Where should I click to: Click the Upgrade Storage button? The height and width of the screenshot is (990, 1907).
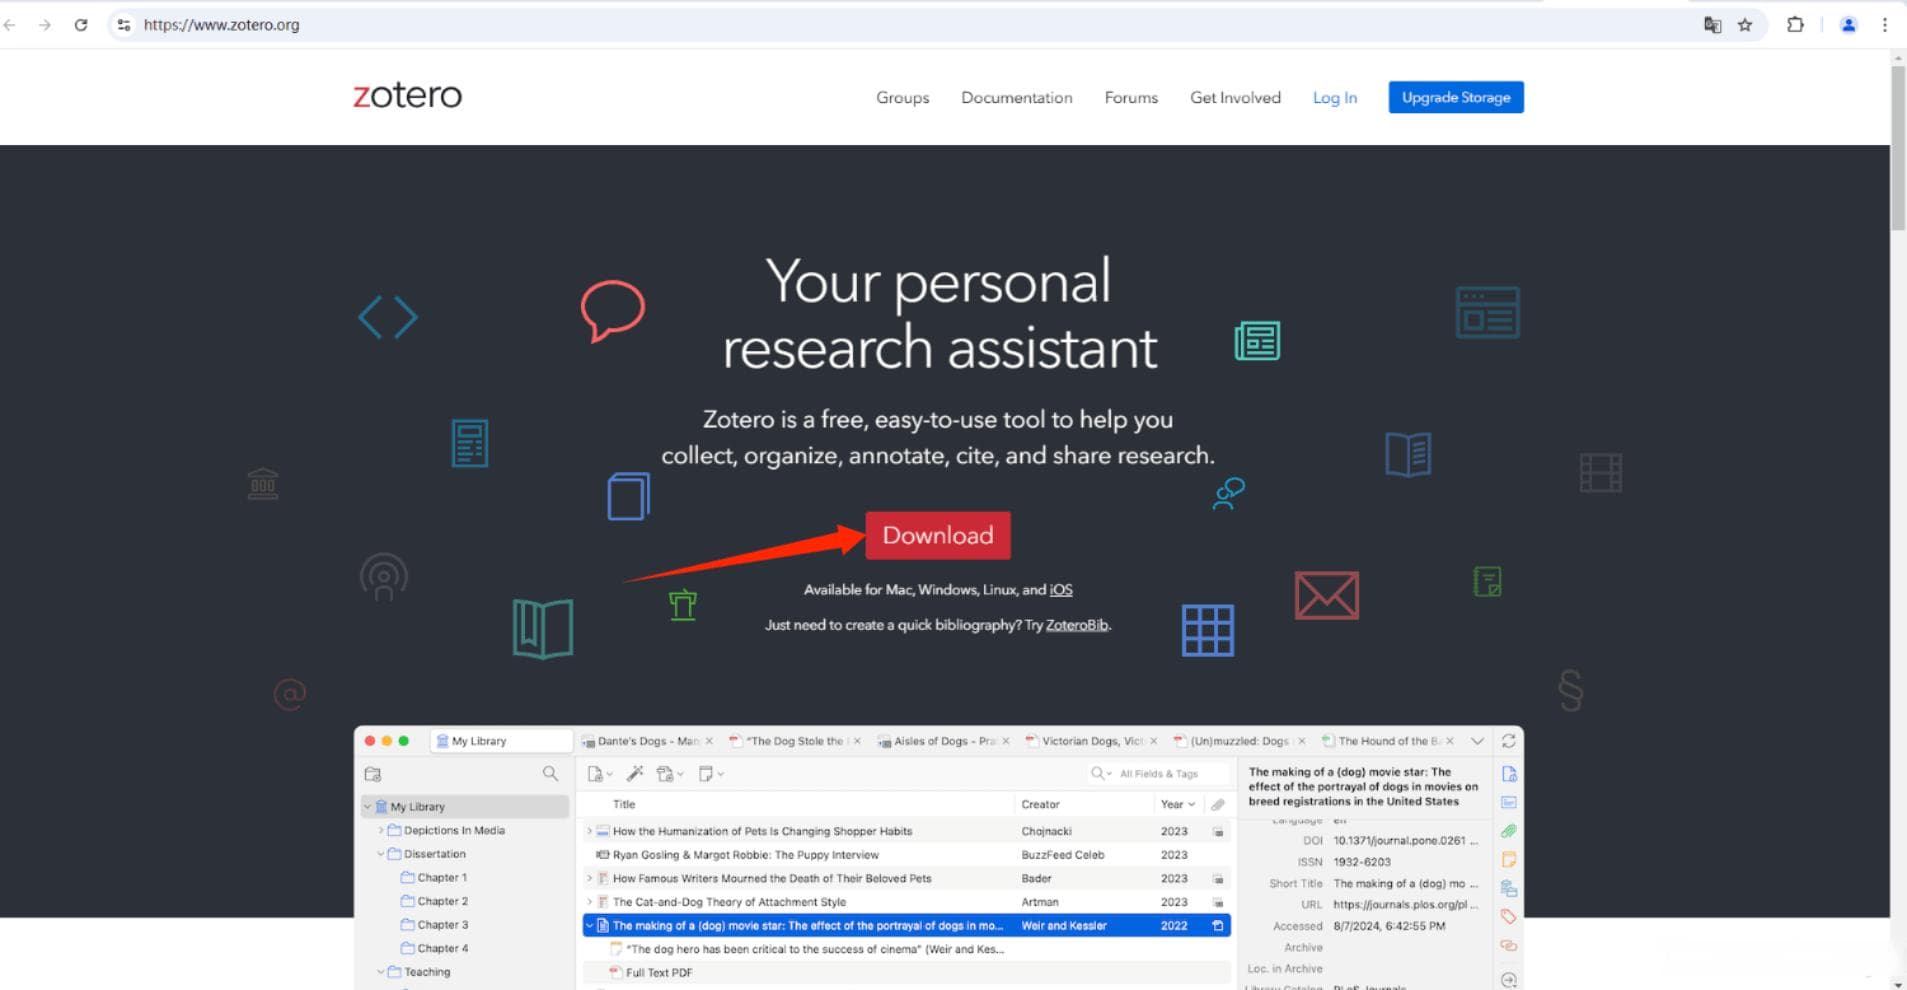click(x=1455, y=97)
